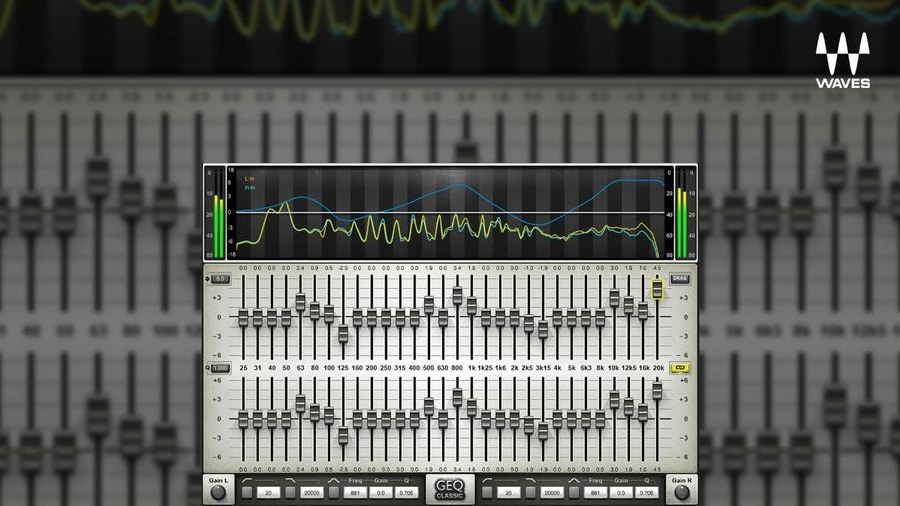Click left bell Q field showing 0.706
Viewport: 900px width, 506px height.
pyautogui.click(x=406, y=492)
